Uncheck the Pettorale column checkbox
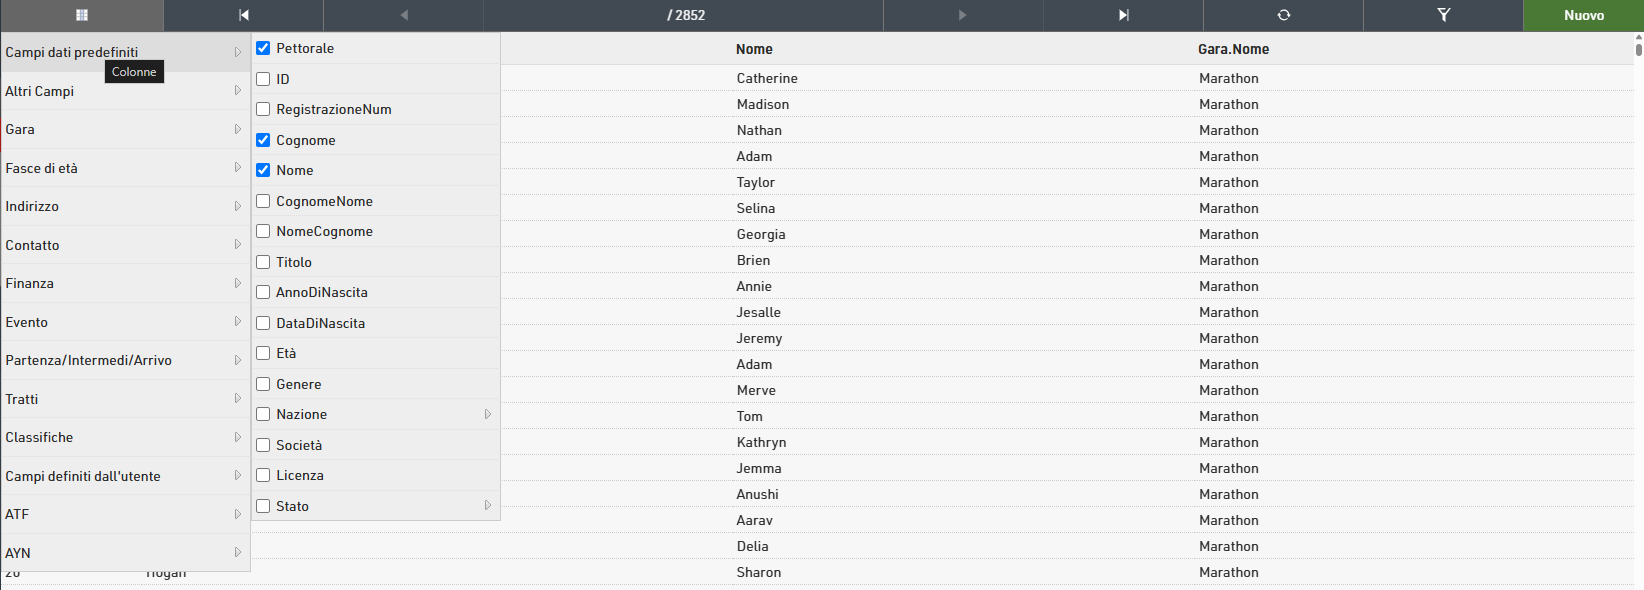The height and width of the screenshot is (590, 1644). click(263, 48)
